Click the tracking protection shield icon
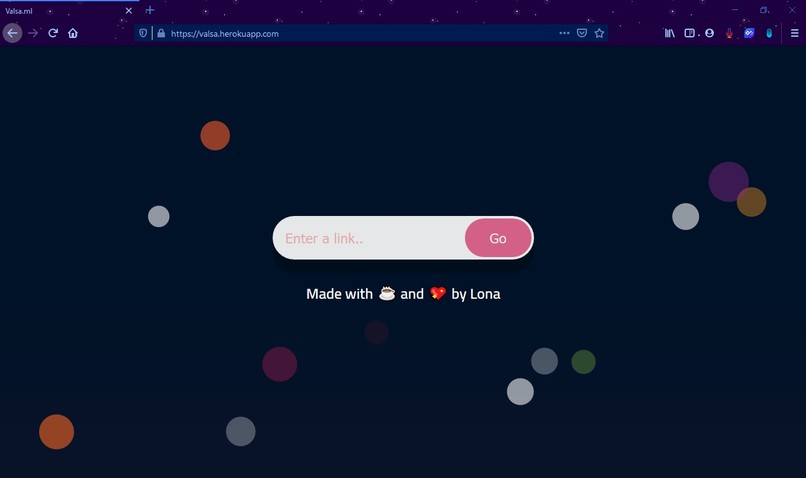806x478 pixels. pyautogui.click(x=143, y=33)
